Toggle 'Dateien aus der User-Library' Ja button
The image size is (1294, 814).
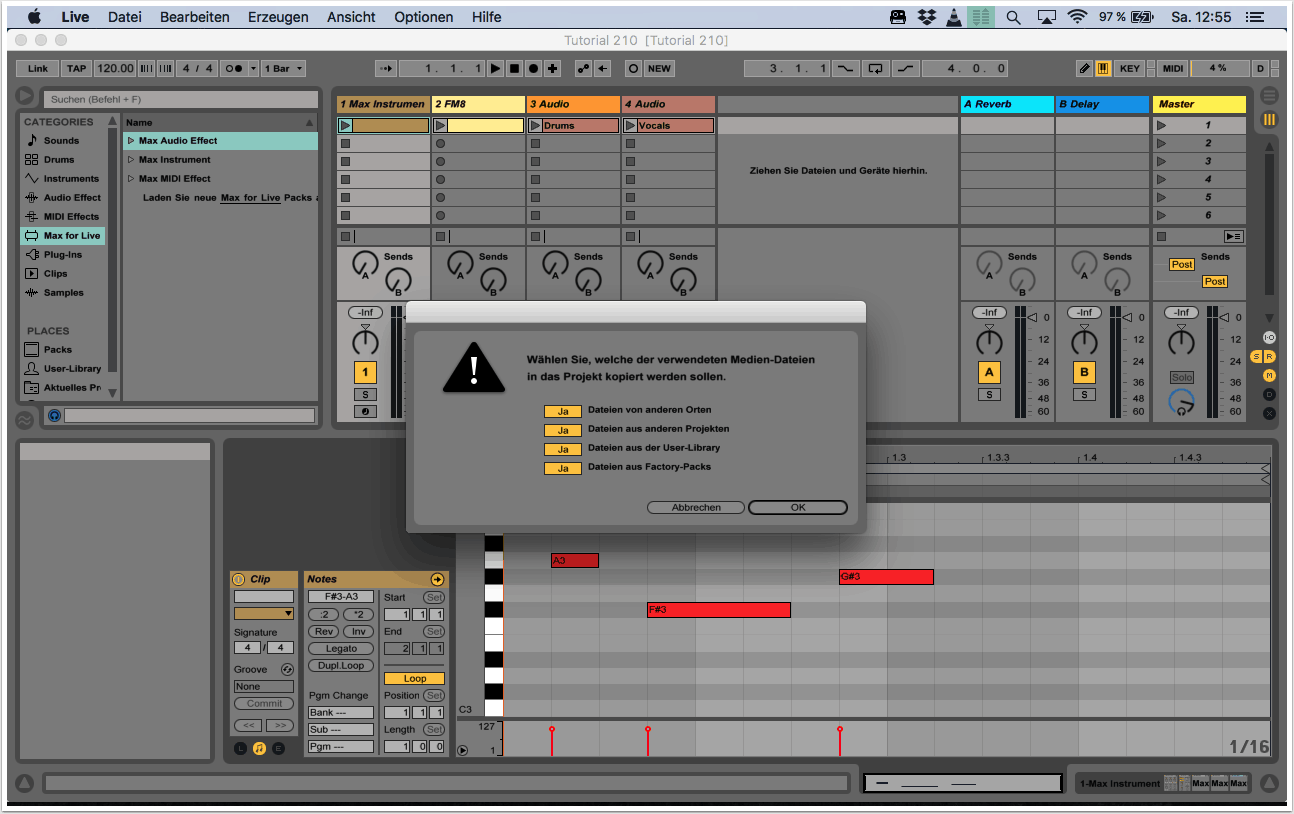(x=563, y=449)
